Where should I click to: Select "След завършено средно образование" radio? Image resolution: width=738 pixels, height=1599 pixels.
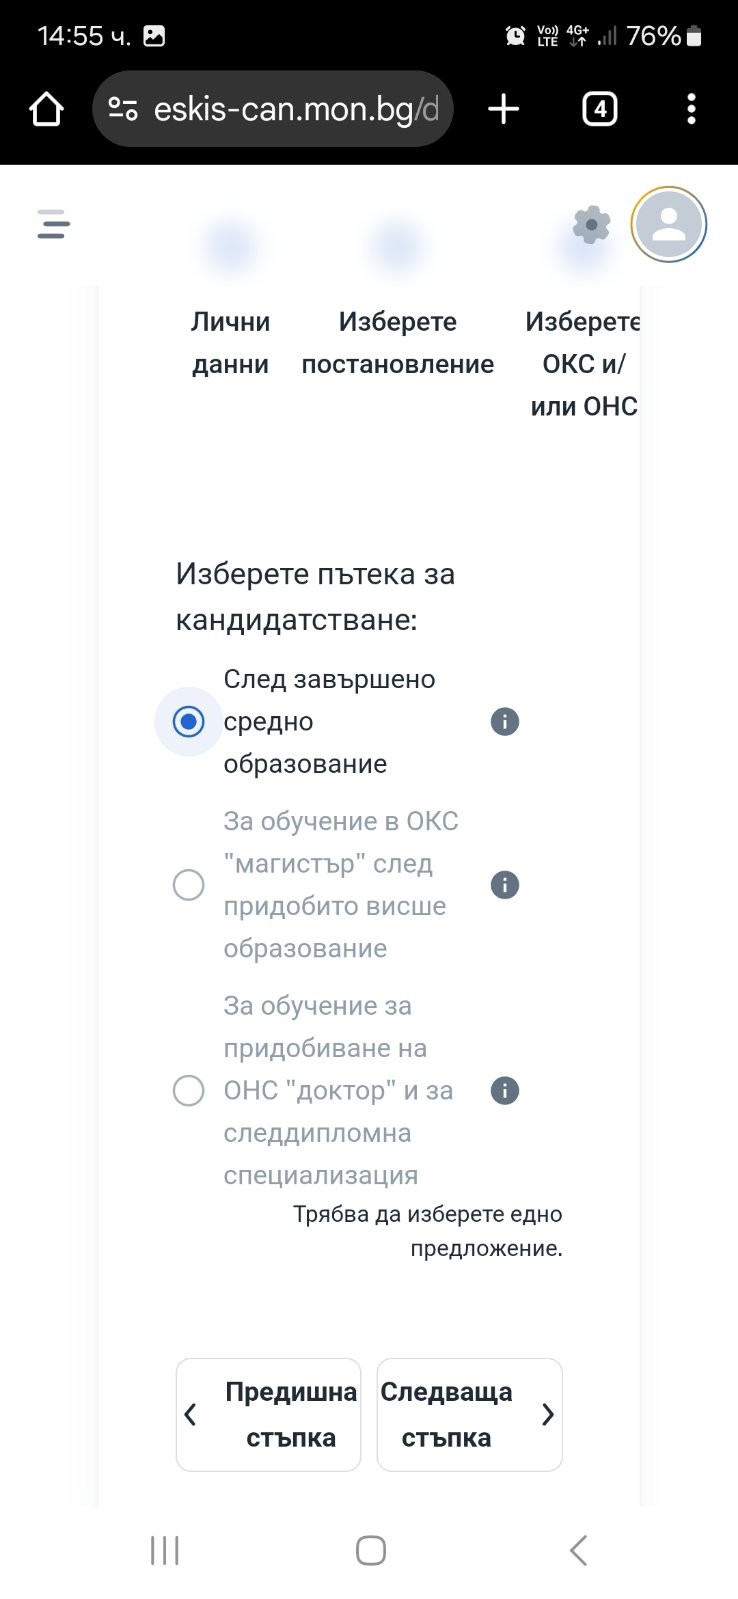tap(189, 722)
